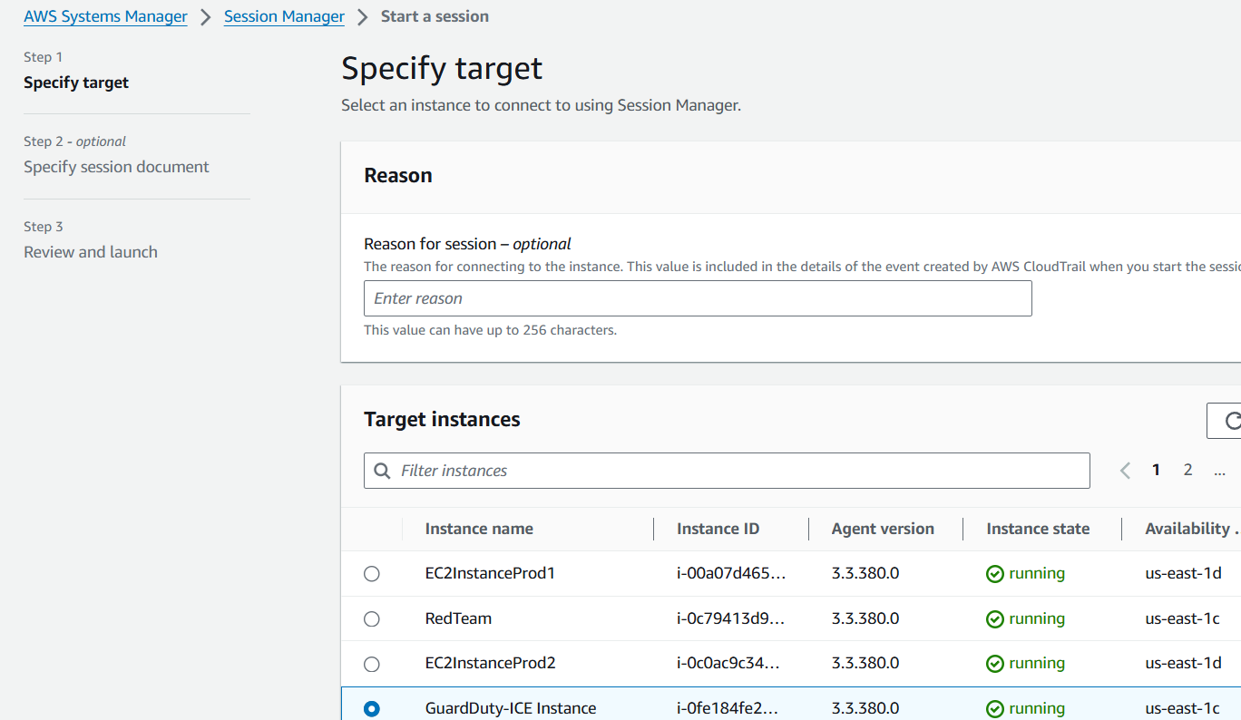Click the breadcrumb chevron after AWS Systems Manager
This screenshot has width=1241, height=720.
coord(205,17)
